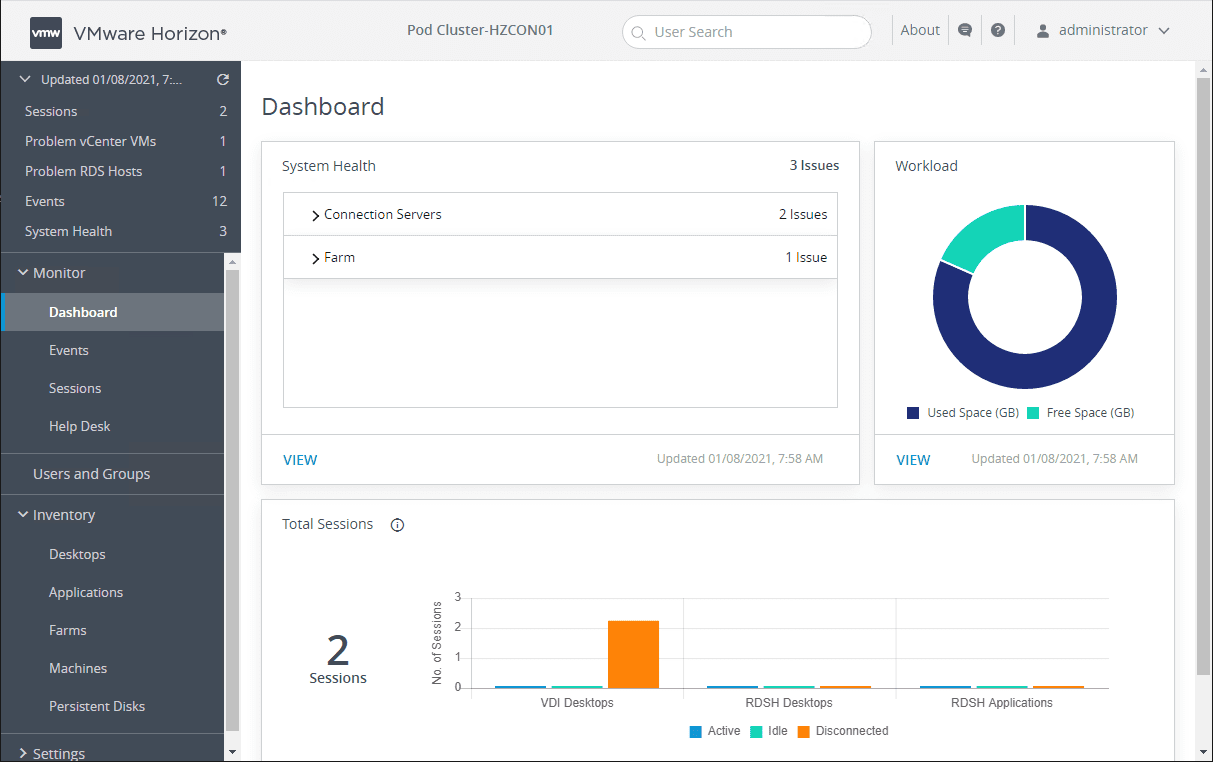The height and width of the screenshot is (762, 1213).
Task: Click the 'RDSH Desktops' chart axis label
Action: click(789, 703)
